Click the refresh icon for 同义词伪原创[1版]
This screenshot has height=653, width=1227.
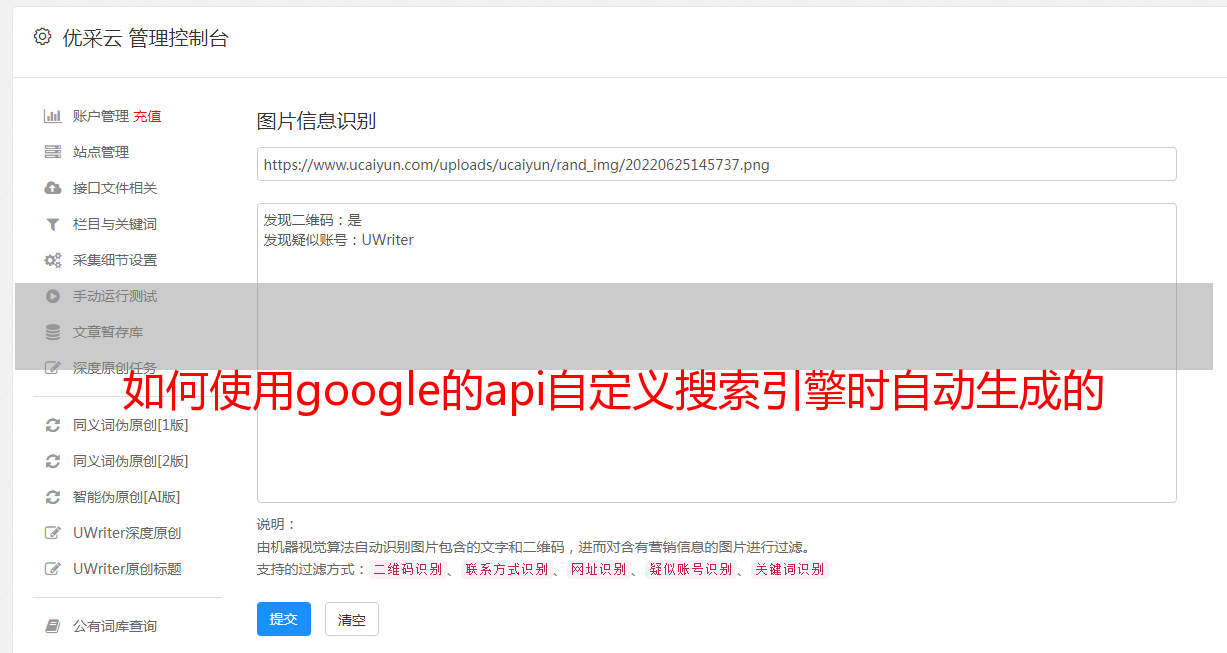pos(53,425)
